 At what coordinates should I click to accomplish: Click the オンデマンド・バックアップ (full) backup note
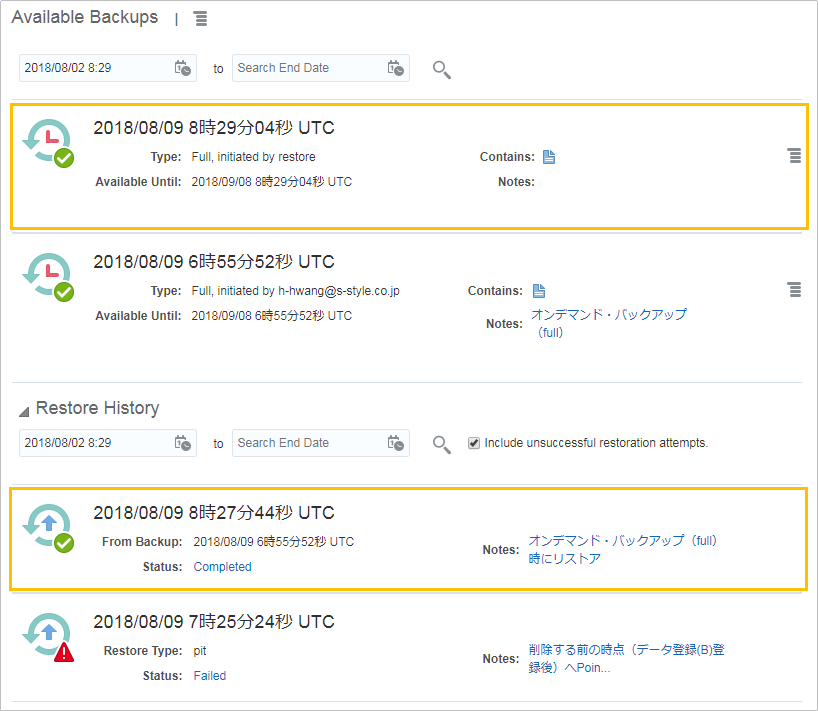point(608,323)
